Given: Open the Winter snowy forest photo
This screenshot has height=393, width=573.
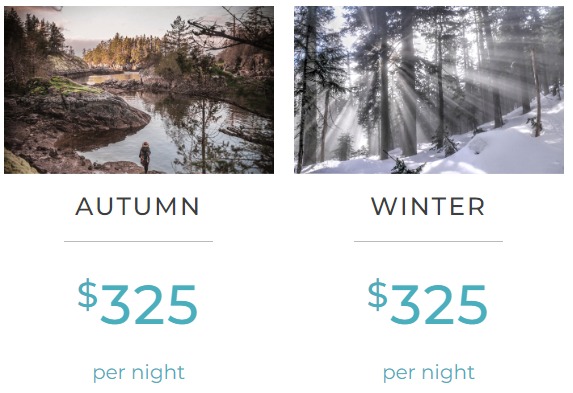Looking at the screenshot, I should (x=429, y=90).
